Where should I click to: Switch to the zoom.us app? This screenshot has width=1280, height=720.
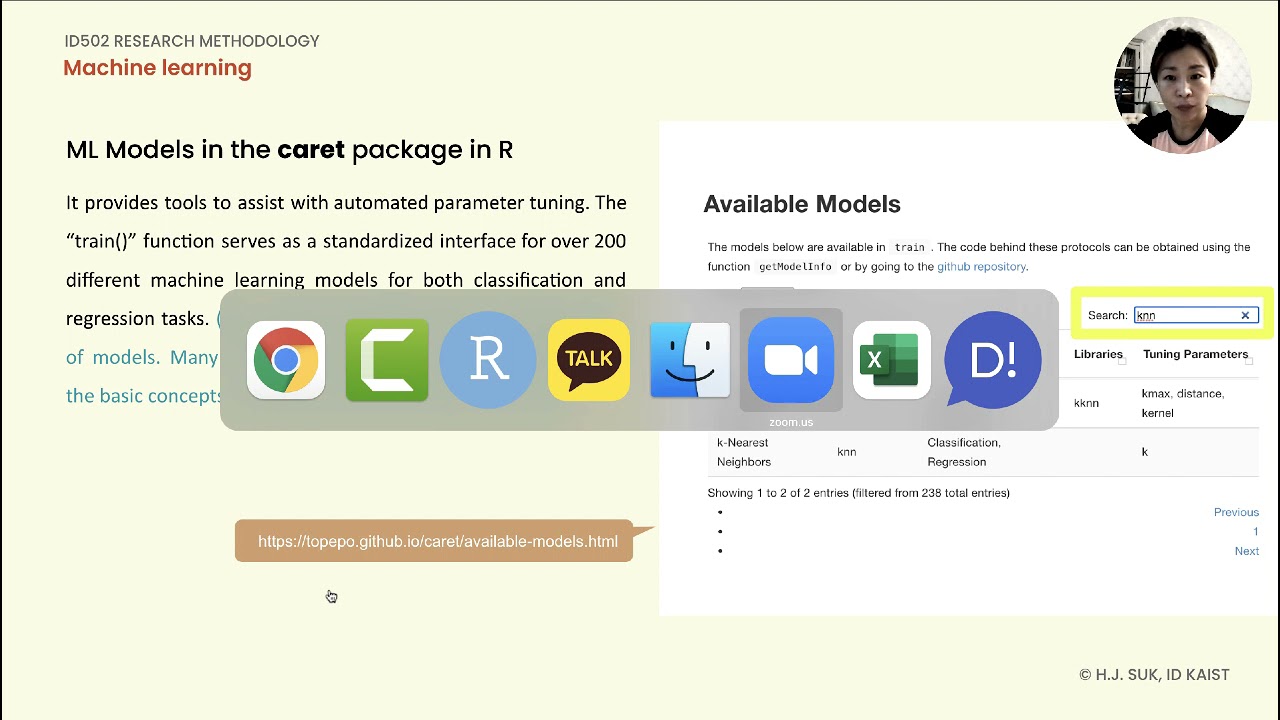click(x=791, y=360)
